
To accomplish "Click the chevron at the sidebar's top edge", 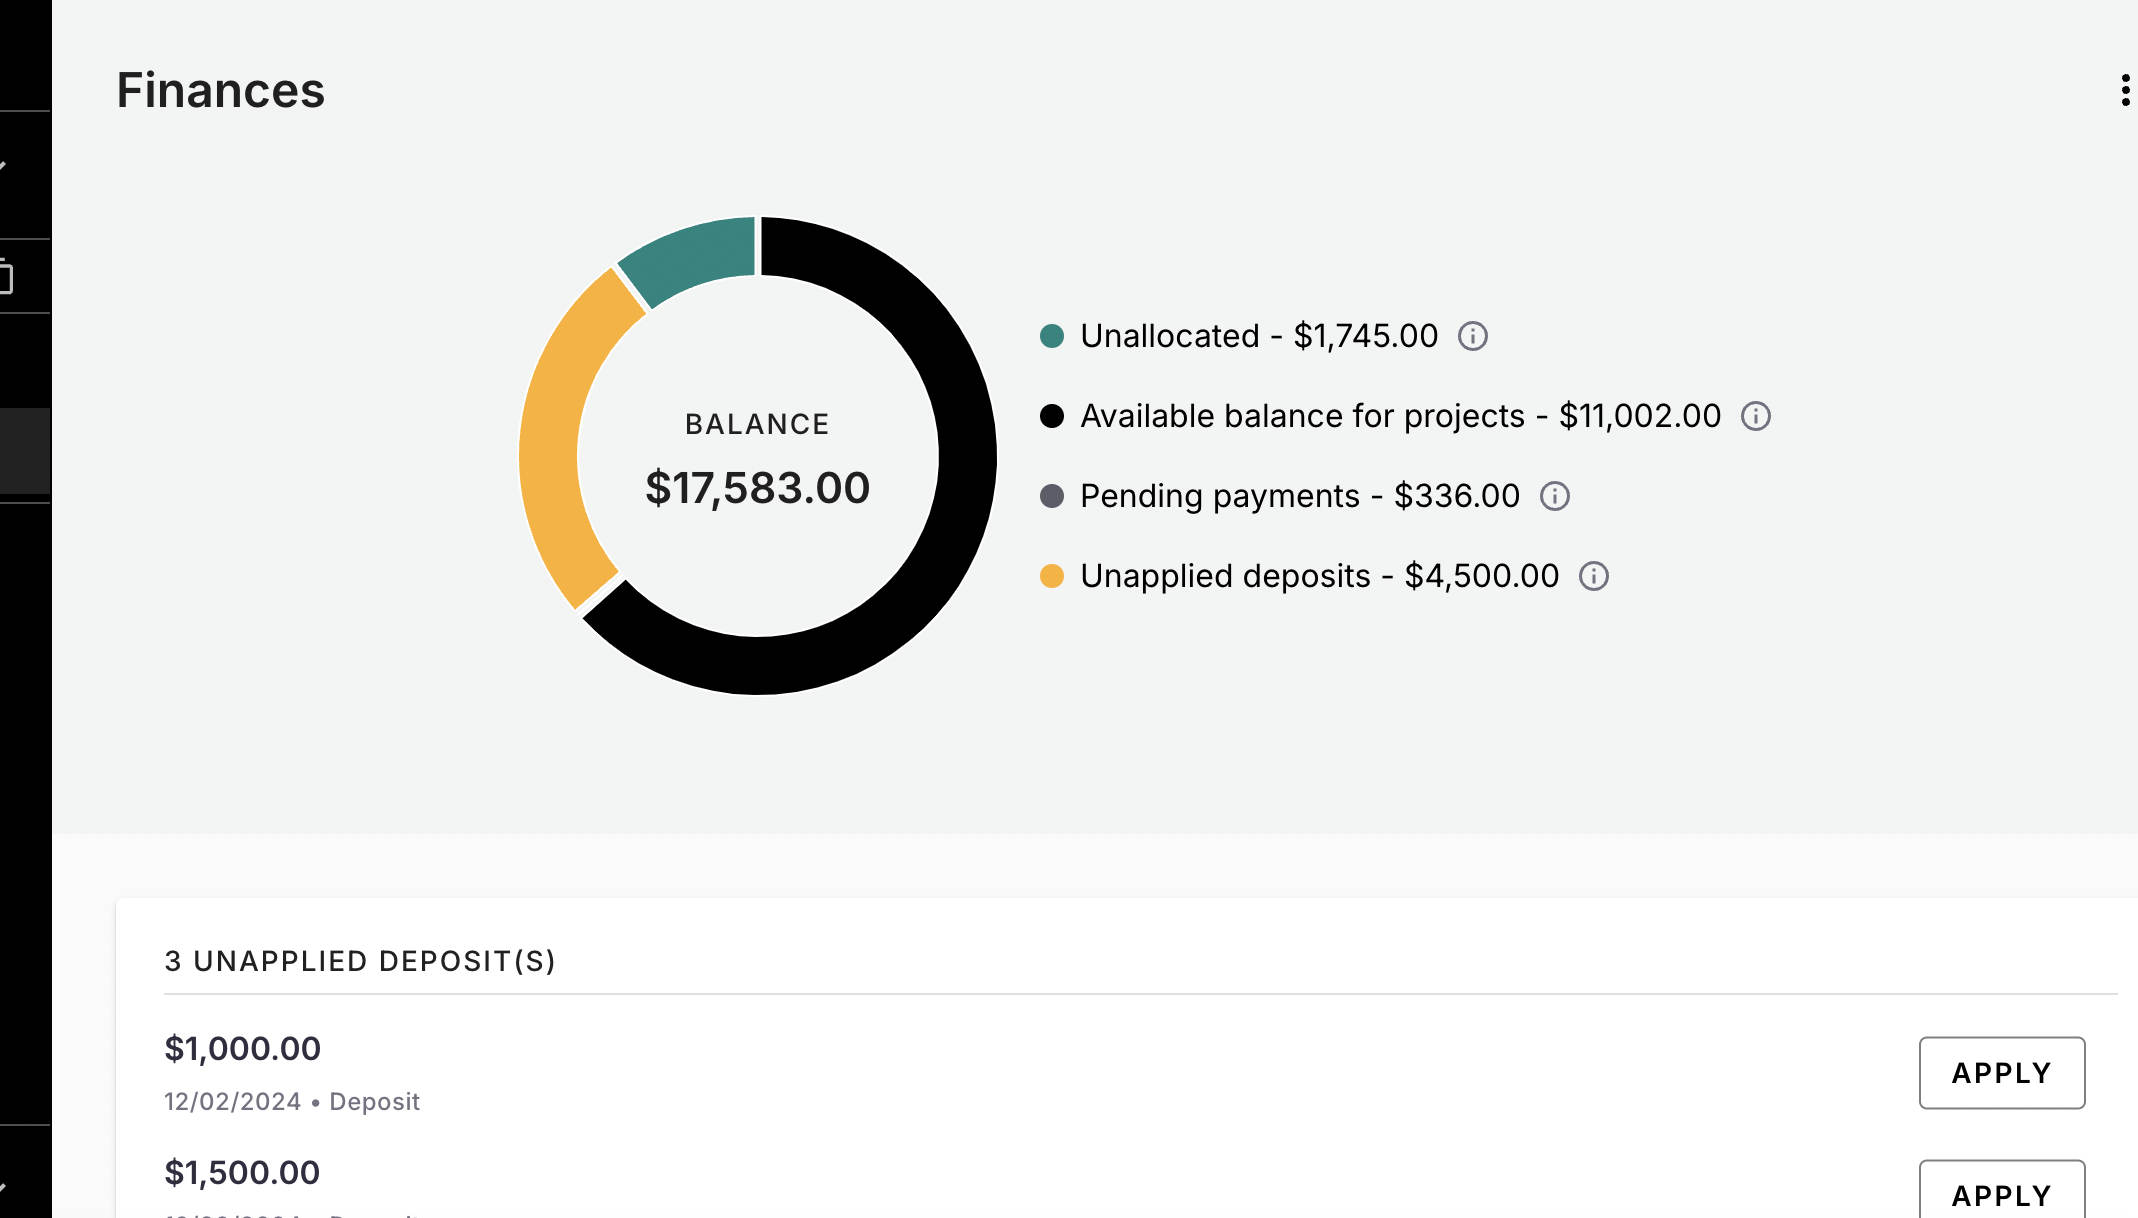I will 4,166.
